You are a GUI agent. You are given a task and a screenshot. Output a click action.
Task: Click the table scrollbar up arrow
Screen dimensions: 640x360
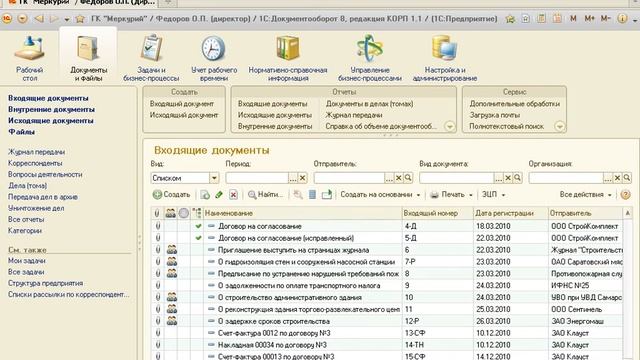click(627, 212)
